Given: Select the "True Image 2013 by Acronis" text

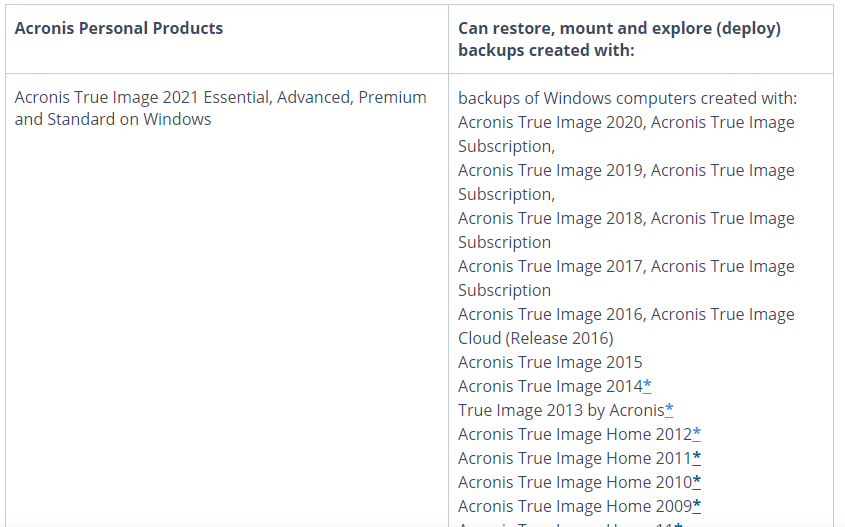Looking at the screenshot, I should 560,410.
